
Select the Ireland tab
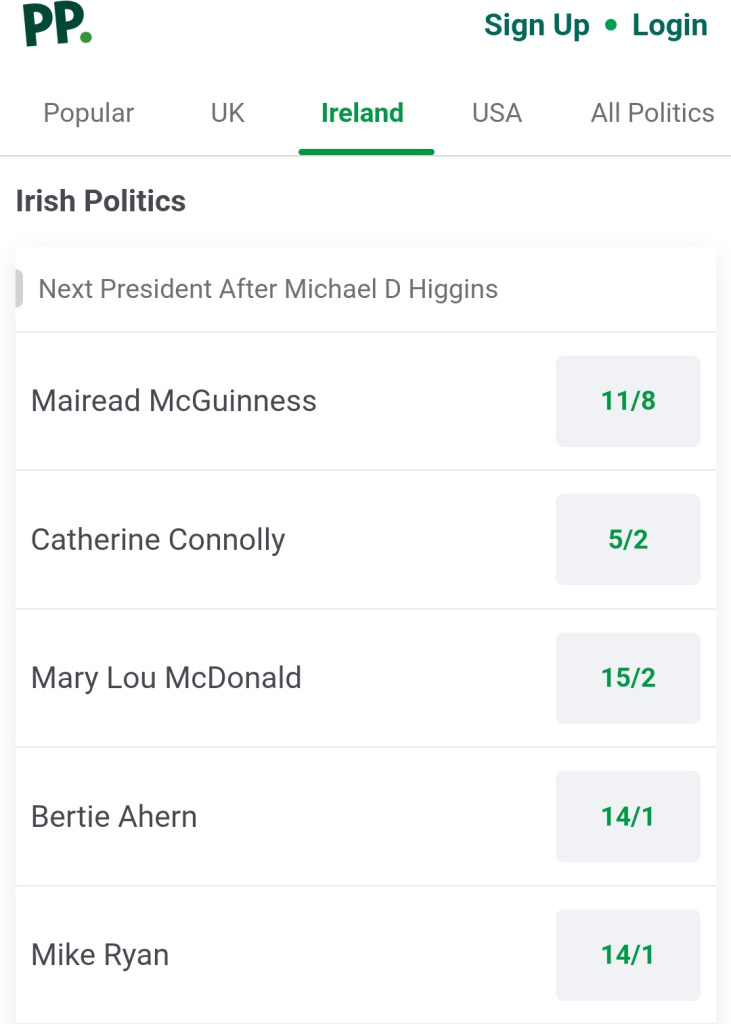click(x=363, y=113)
